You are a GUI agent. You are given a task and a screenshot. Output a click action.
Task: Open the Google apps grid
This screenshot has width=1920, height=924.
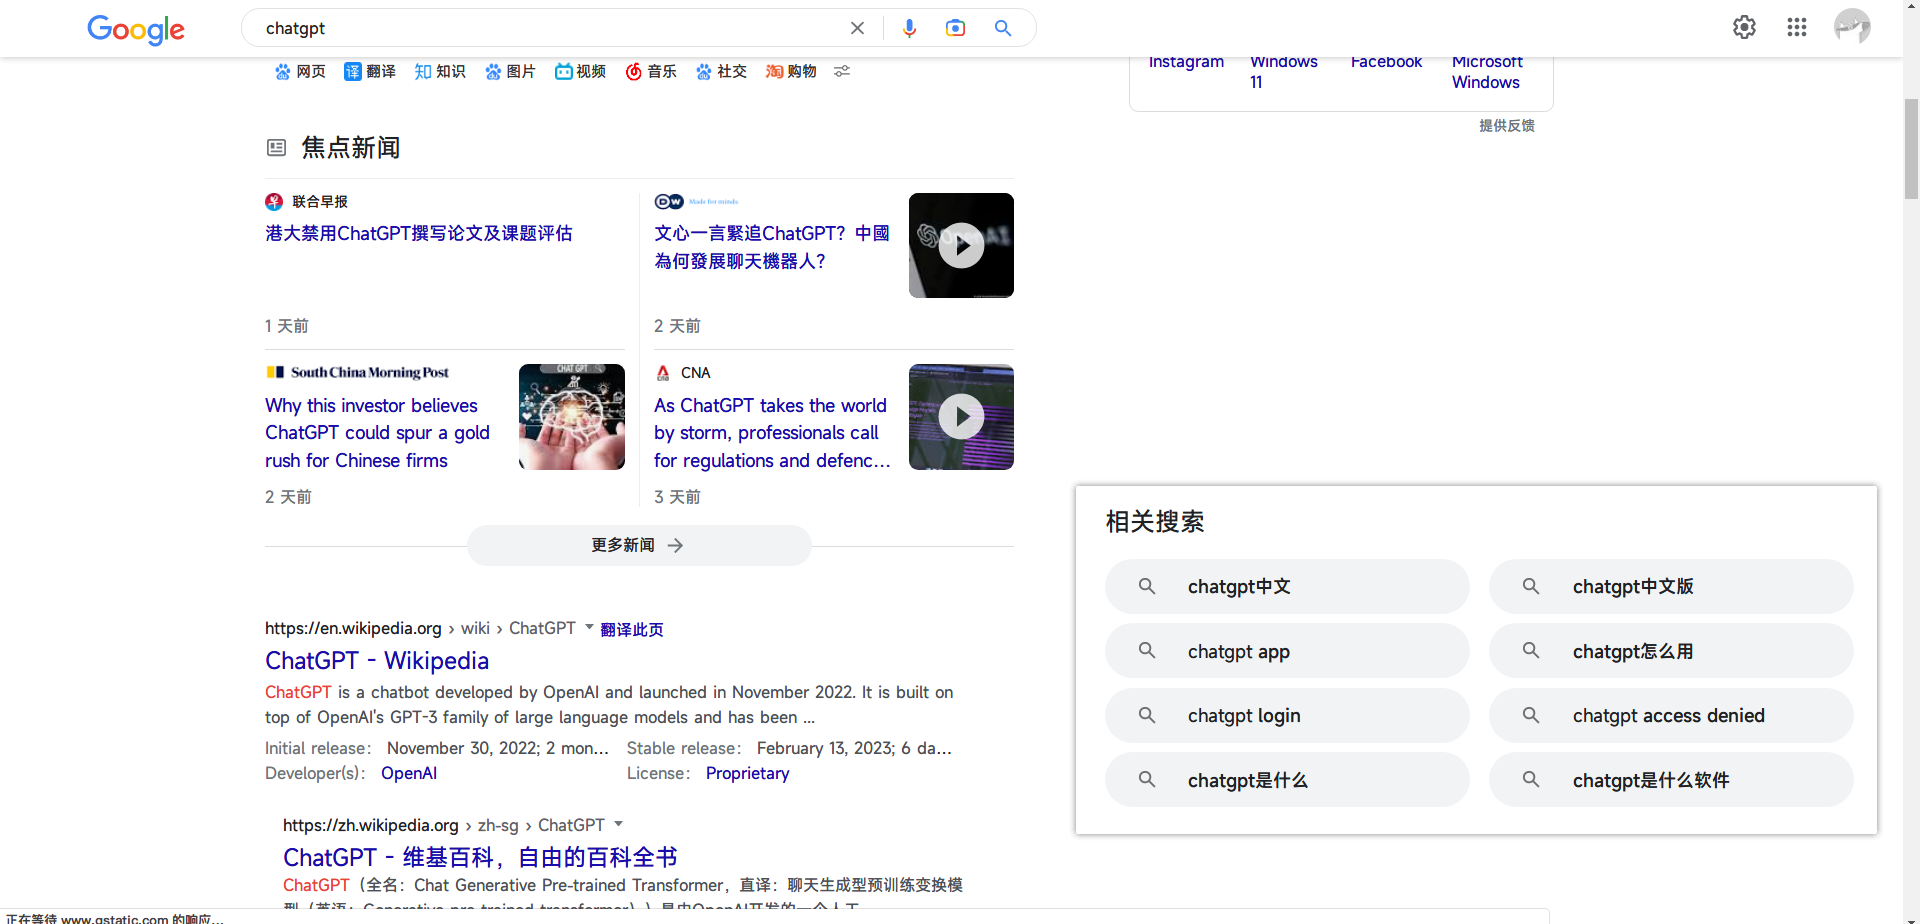[1796, 27]
